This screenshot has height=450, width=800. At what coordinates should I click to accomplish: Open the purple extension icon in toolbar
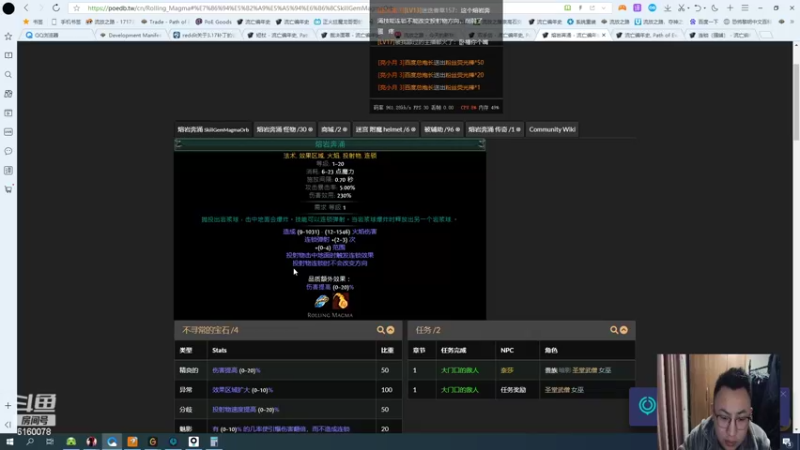[x=637, y=8]
